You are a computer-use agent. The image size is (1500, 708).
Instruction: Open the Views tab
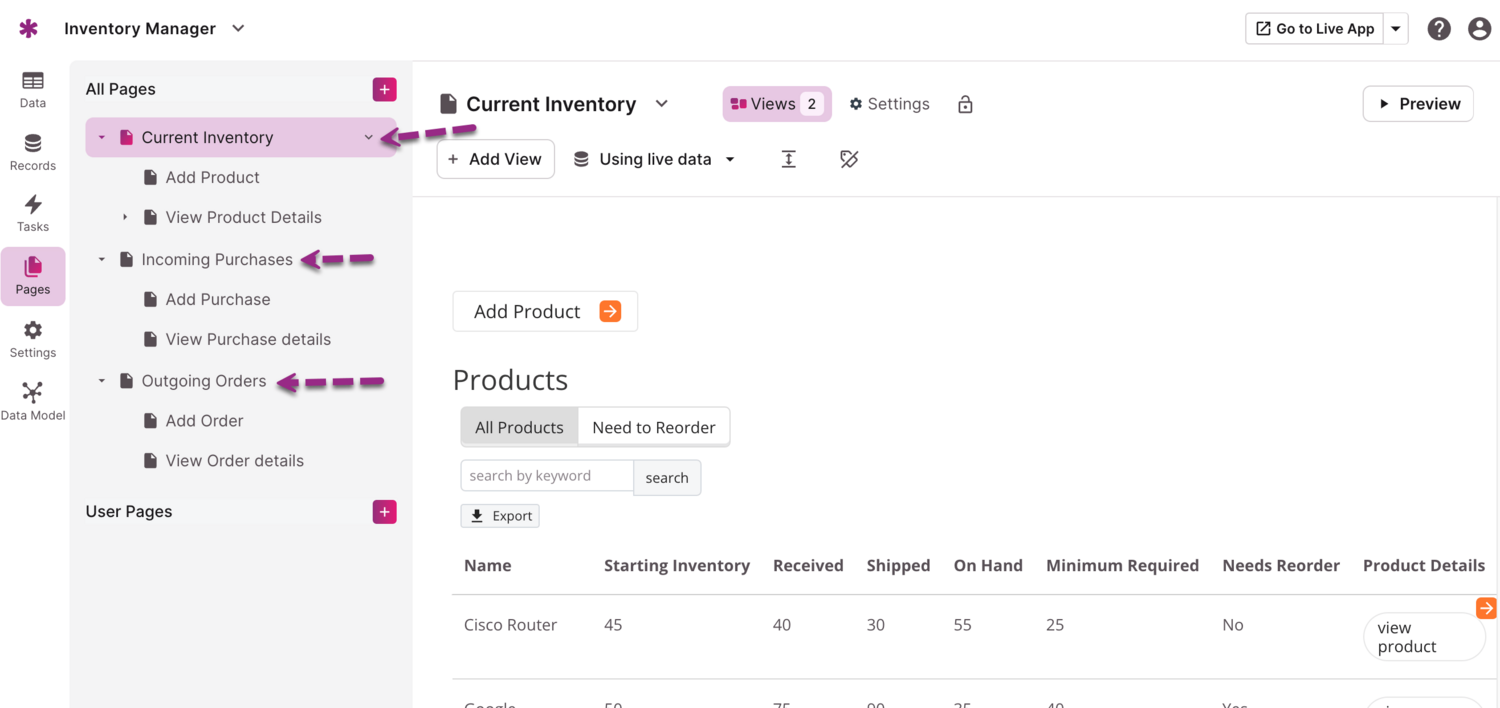[x=776, y=104]
